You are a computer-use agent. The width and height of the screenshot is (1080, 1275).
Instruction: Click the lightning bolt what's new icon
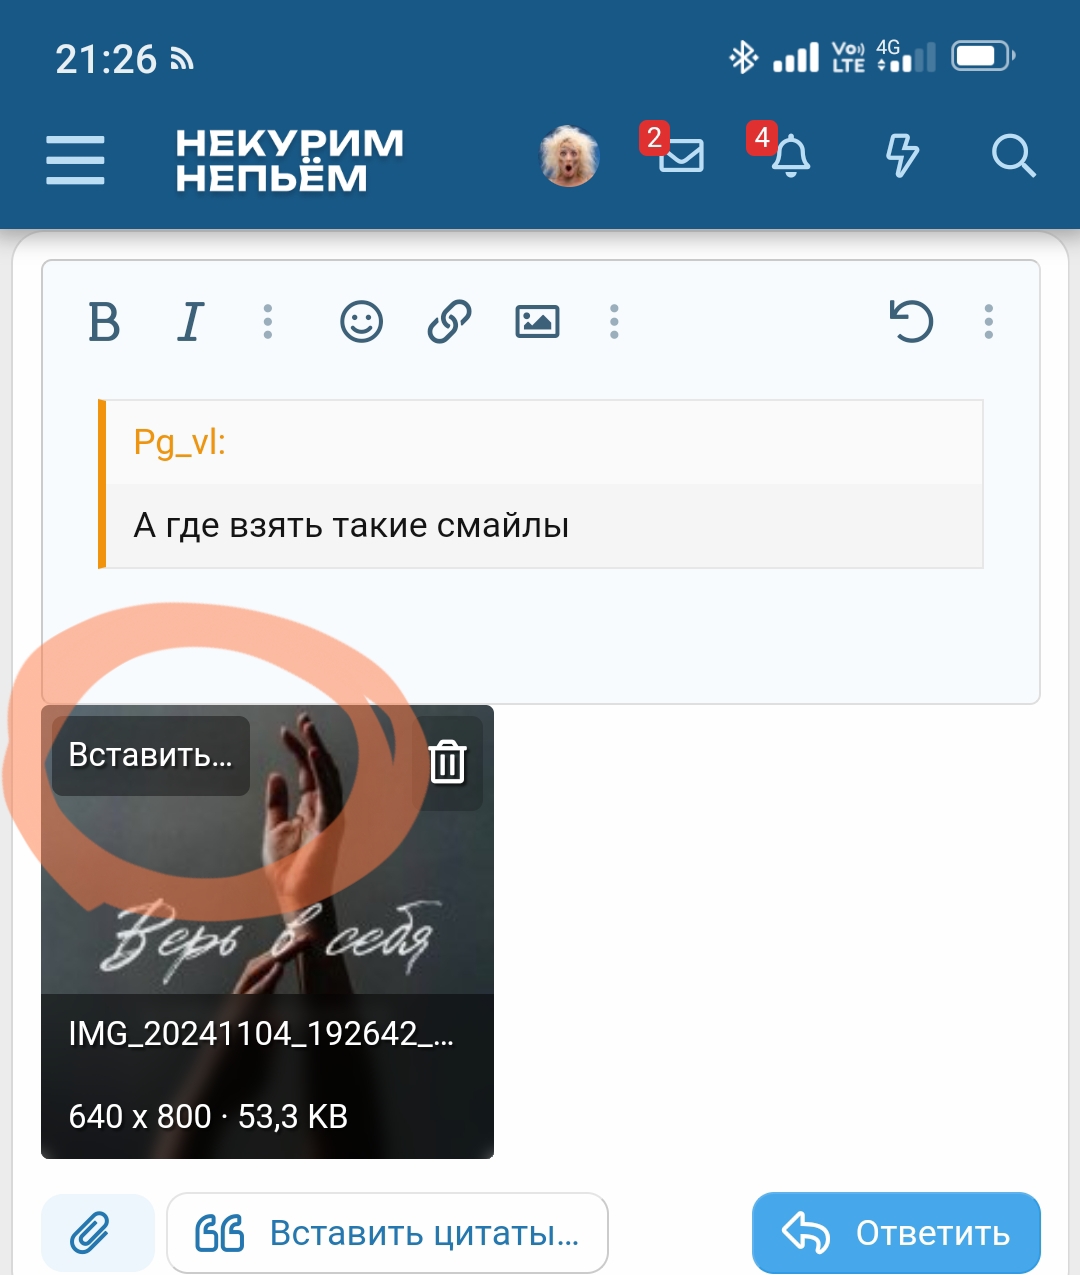click(902, 156)
